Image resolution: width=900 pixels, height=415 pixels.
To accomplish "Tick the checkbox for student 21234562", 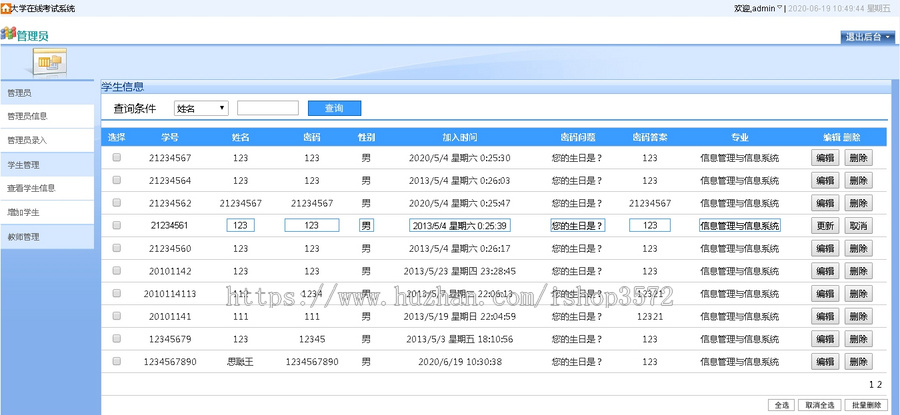I will 117,203.
